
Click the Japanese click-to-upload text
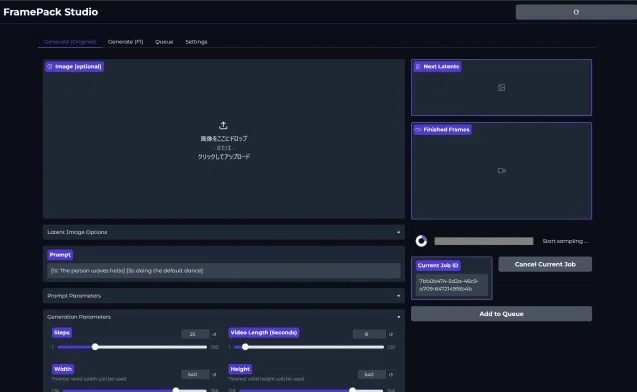(224, 157)
